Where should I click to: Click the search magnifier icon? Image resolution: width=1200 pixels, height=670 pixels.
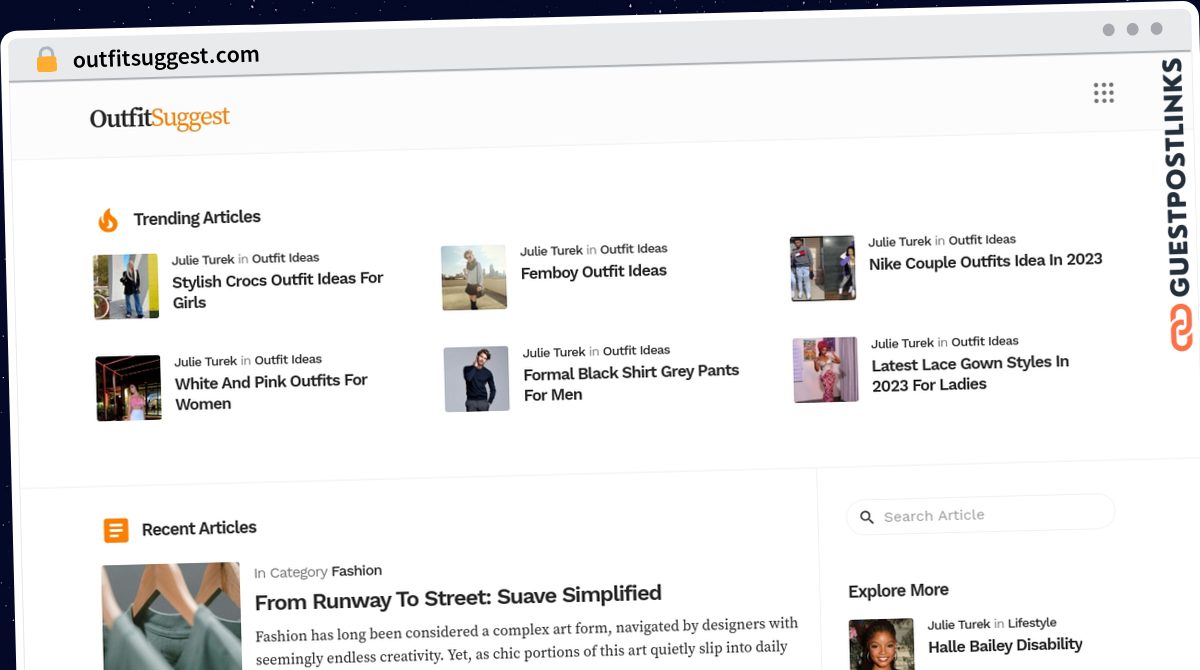tap(867, 518)
